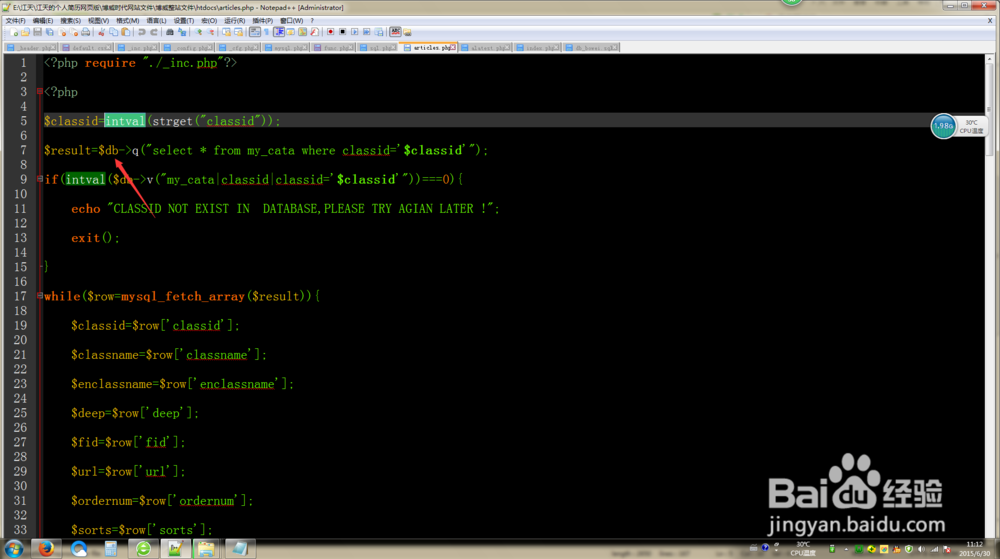1000x559 pixels.
Task: Open the Function List panel icon
Action: pyautogui.click(x=314, y=32)
